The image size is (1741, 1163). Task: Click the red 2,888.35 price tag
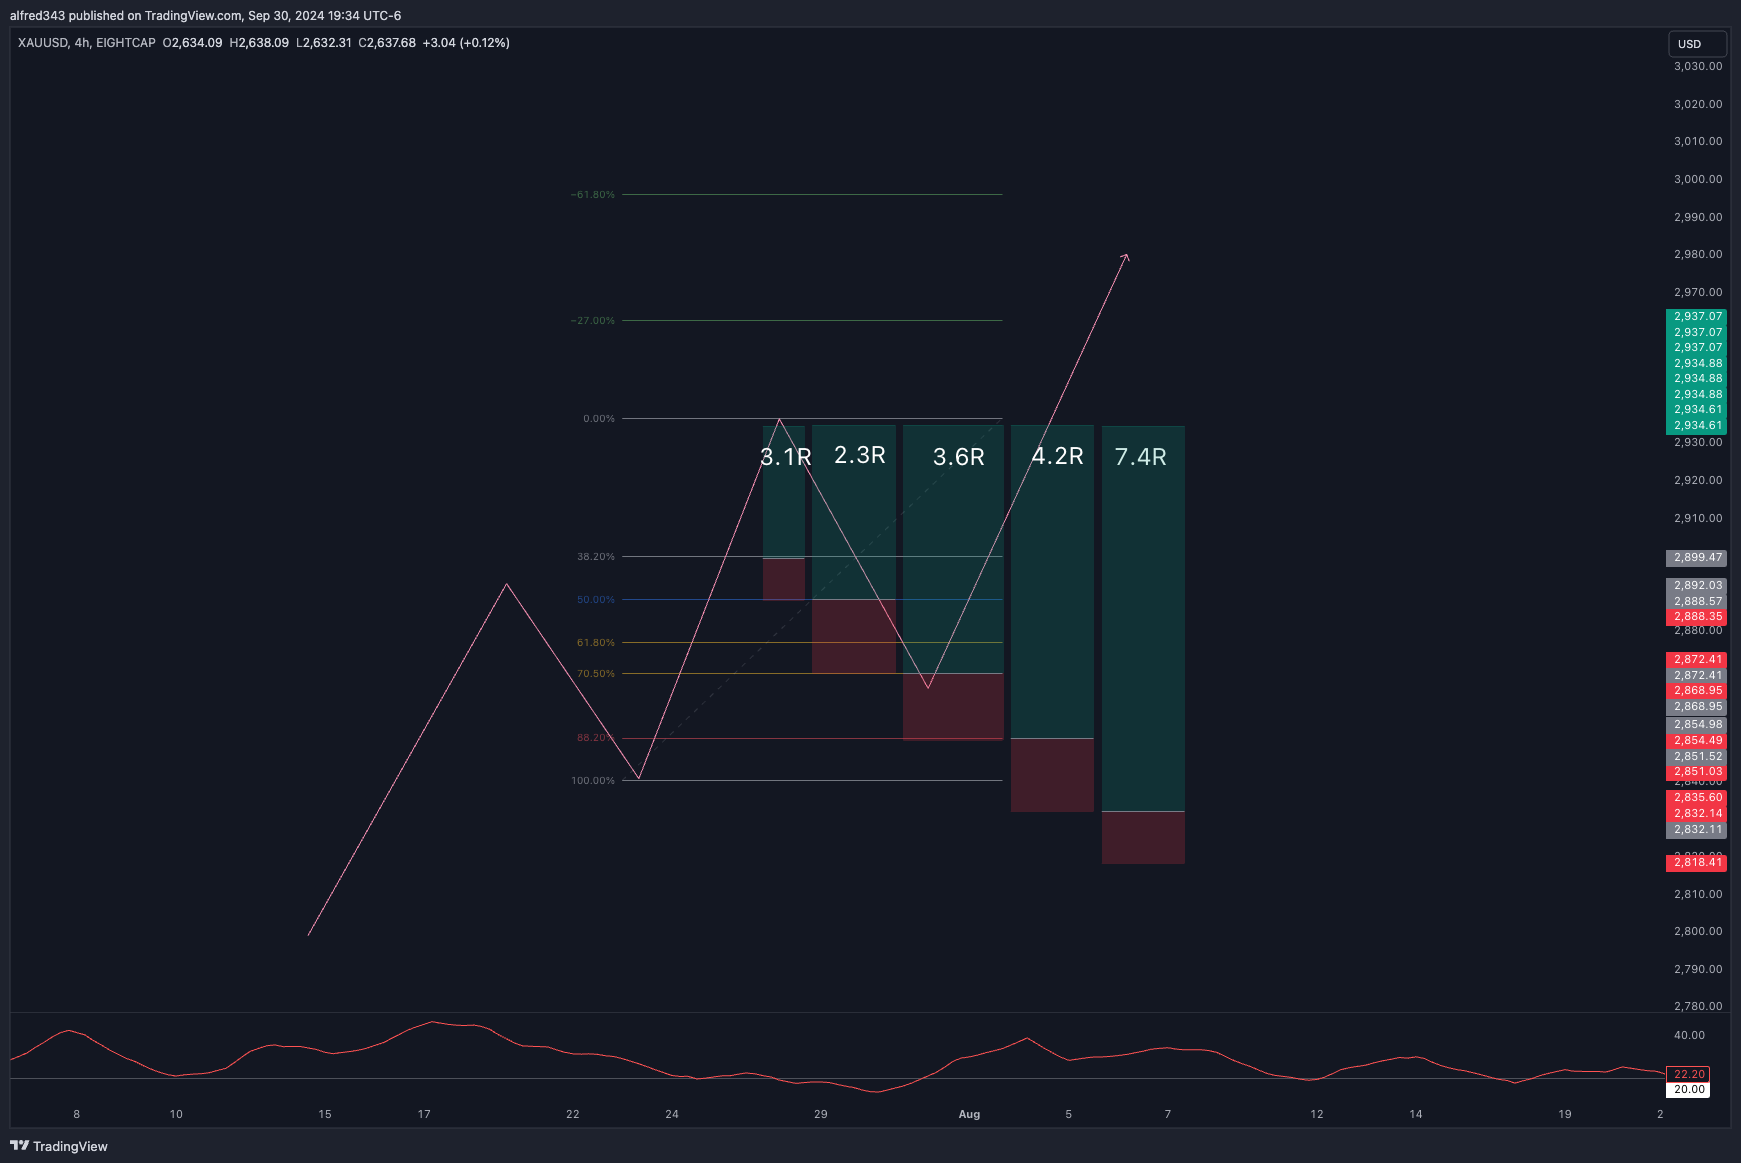(x=1696, y=617)
